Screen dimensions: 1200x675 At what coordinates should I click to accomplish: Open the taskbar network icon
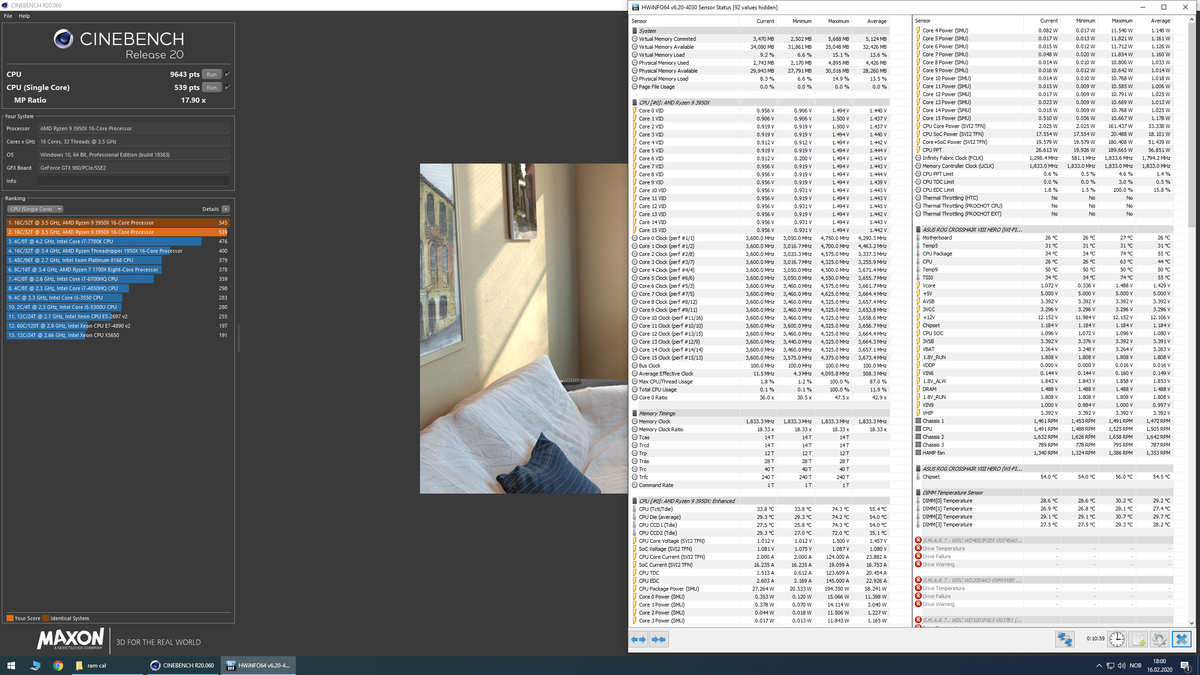click(1110, 665)
